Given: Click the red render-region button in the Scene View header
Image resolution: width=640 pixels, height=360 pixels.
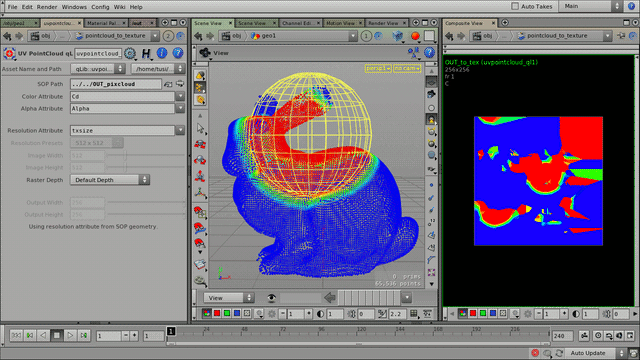Looking at the screenshot, I should tap(415, 36).
